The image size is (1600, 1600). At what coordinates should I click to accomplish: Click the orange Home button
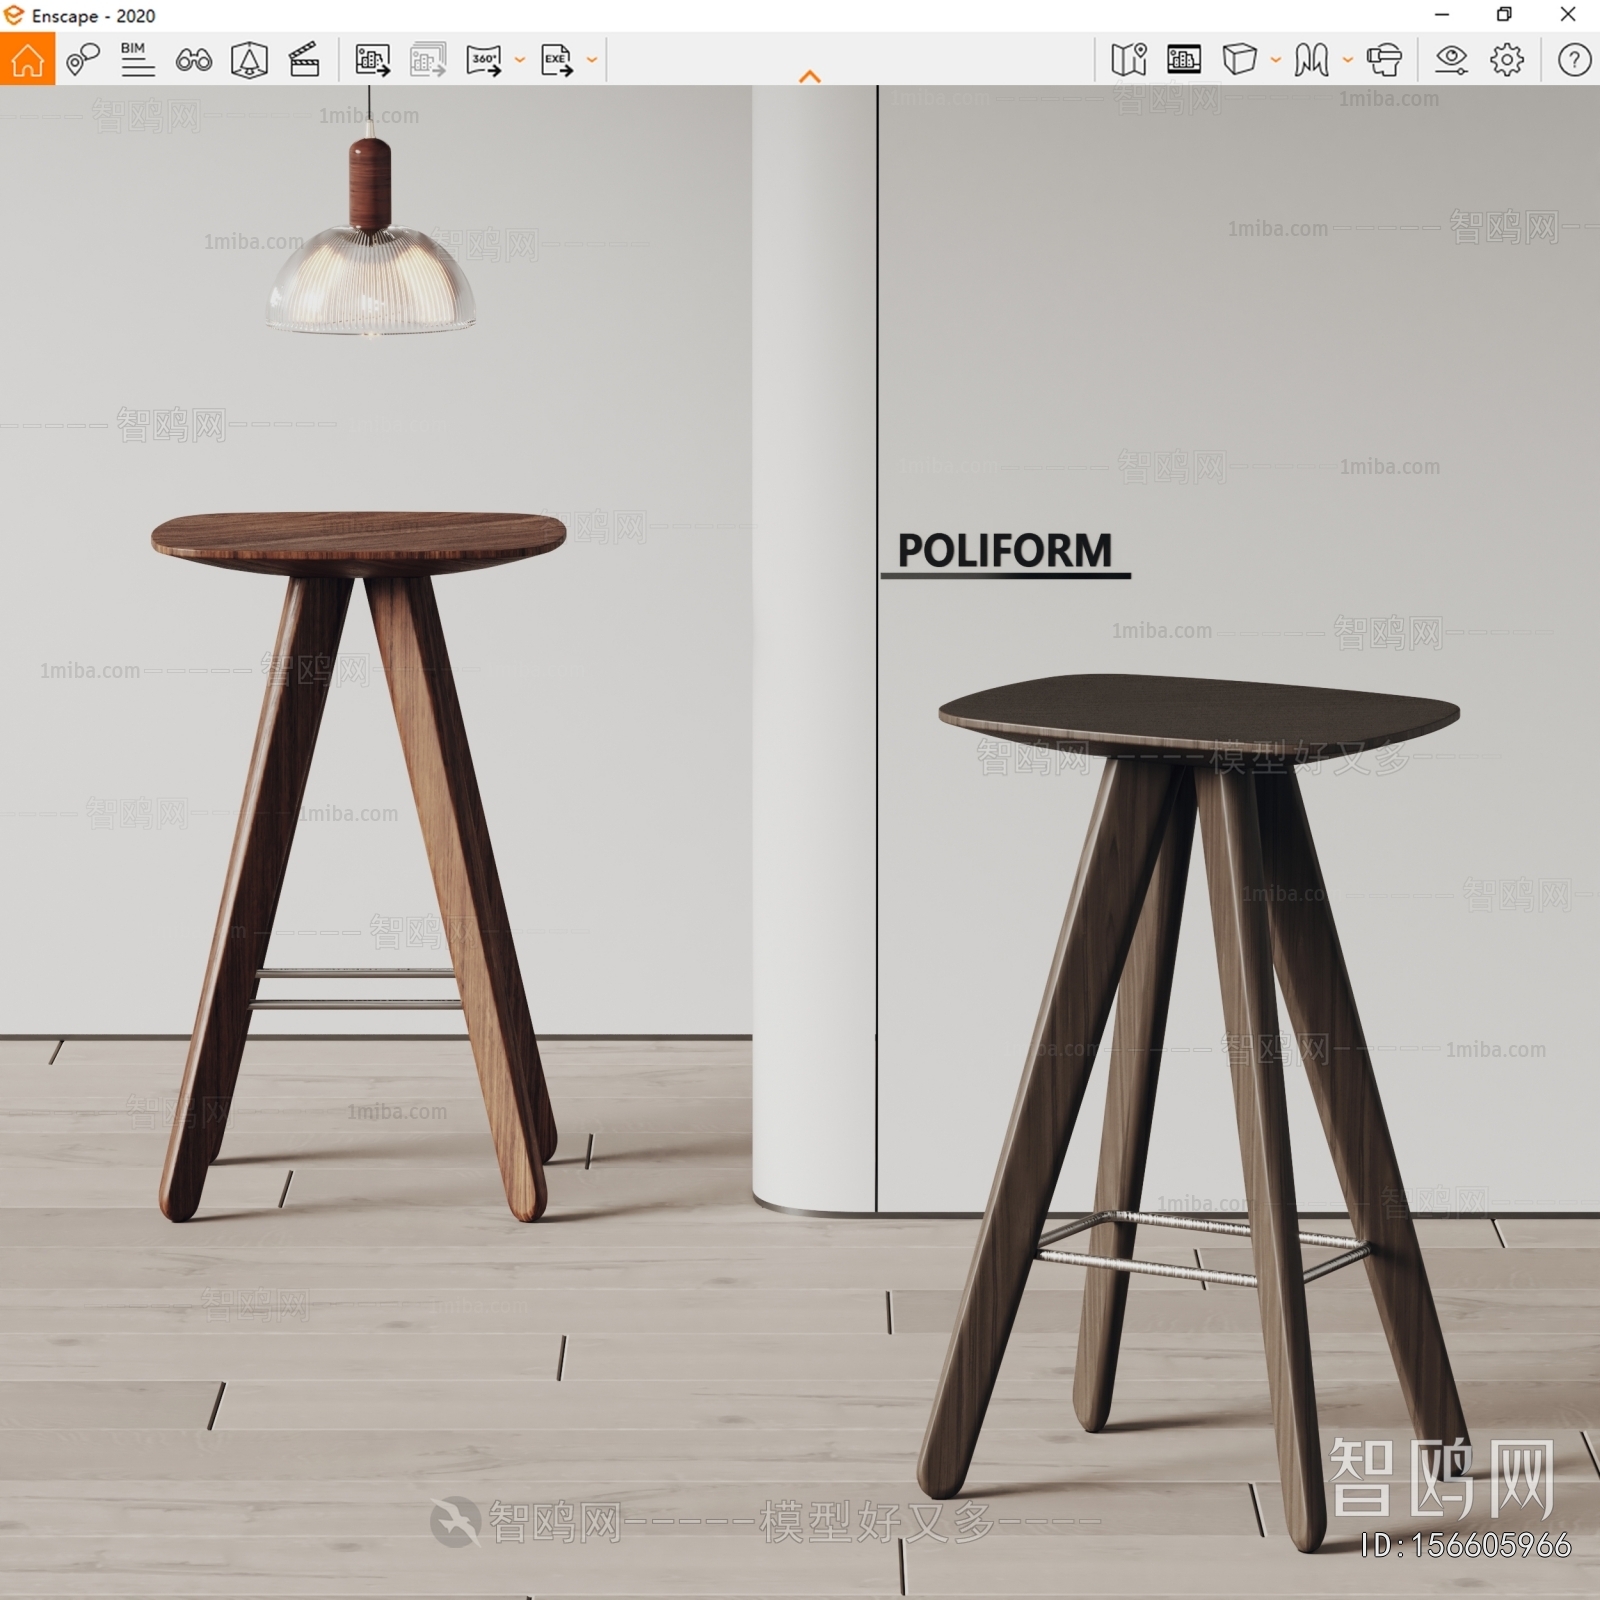(27, 60)
